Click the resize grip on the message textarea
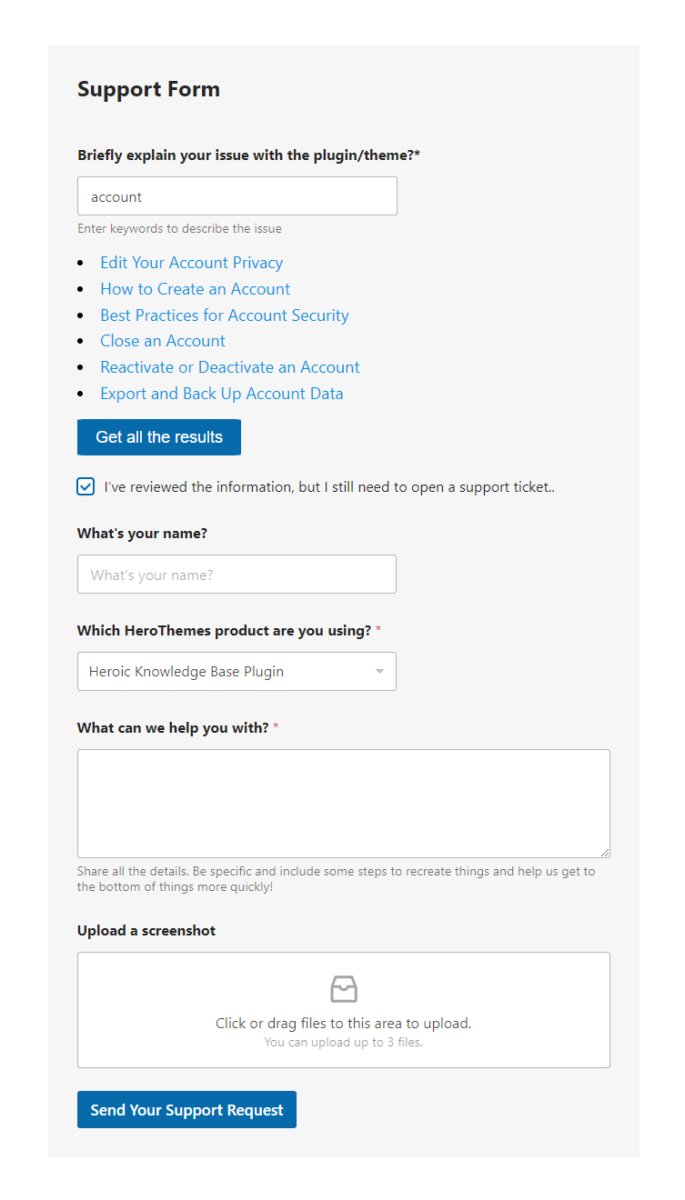This screenshot has height=1200, width=685. click(604, 851)
